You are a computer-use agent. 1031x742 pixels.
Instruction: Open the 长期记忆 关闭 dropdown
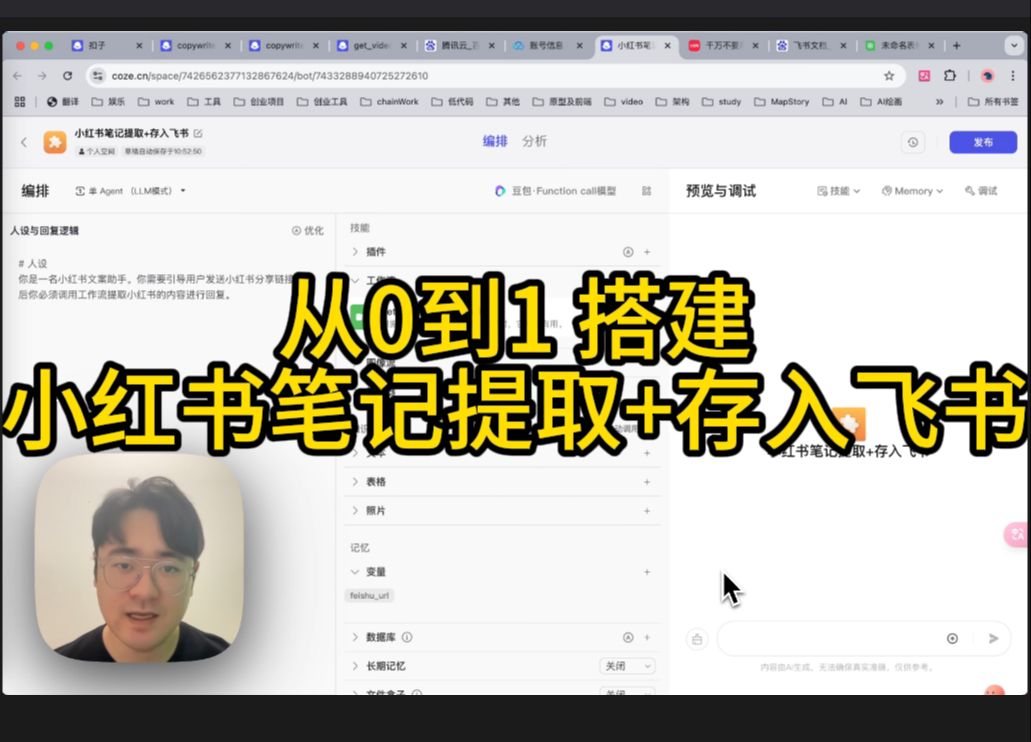coord(627,666)
